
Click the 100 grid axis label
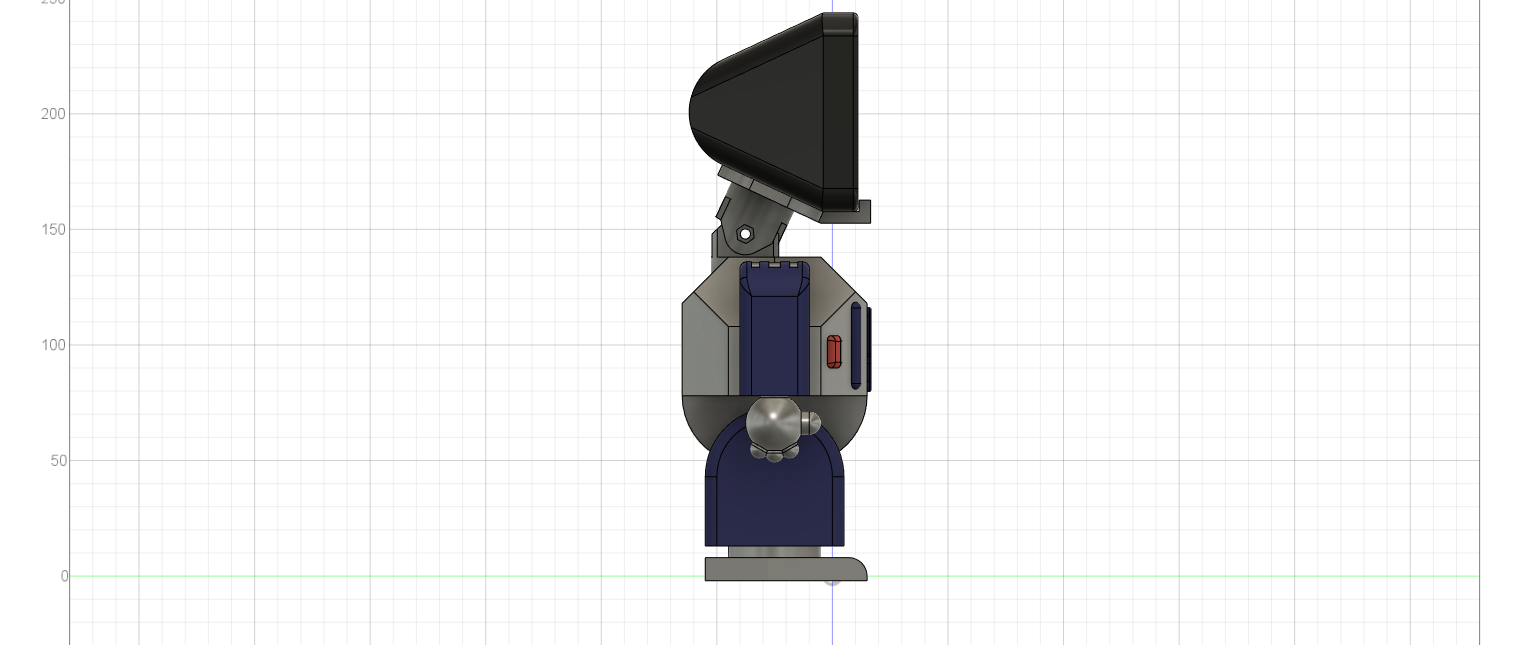[x=53, y=345]
